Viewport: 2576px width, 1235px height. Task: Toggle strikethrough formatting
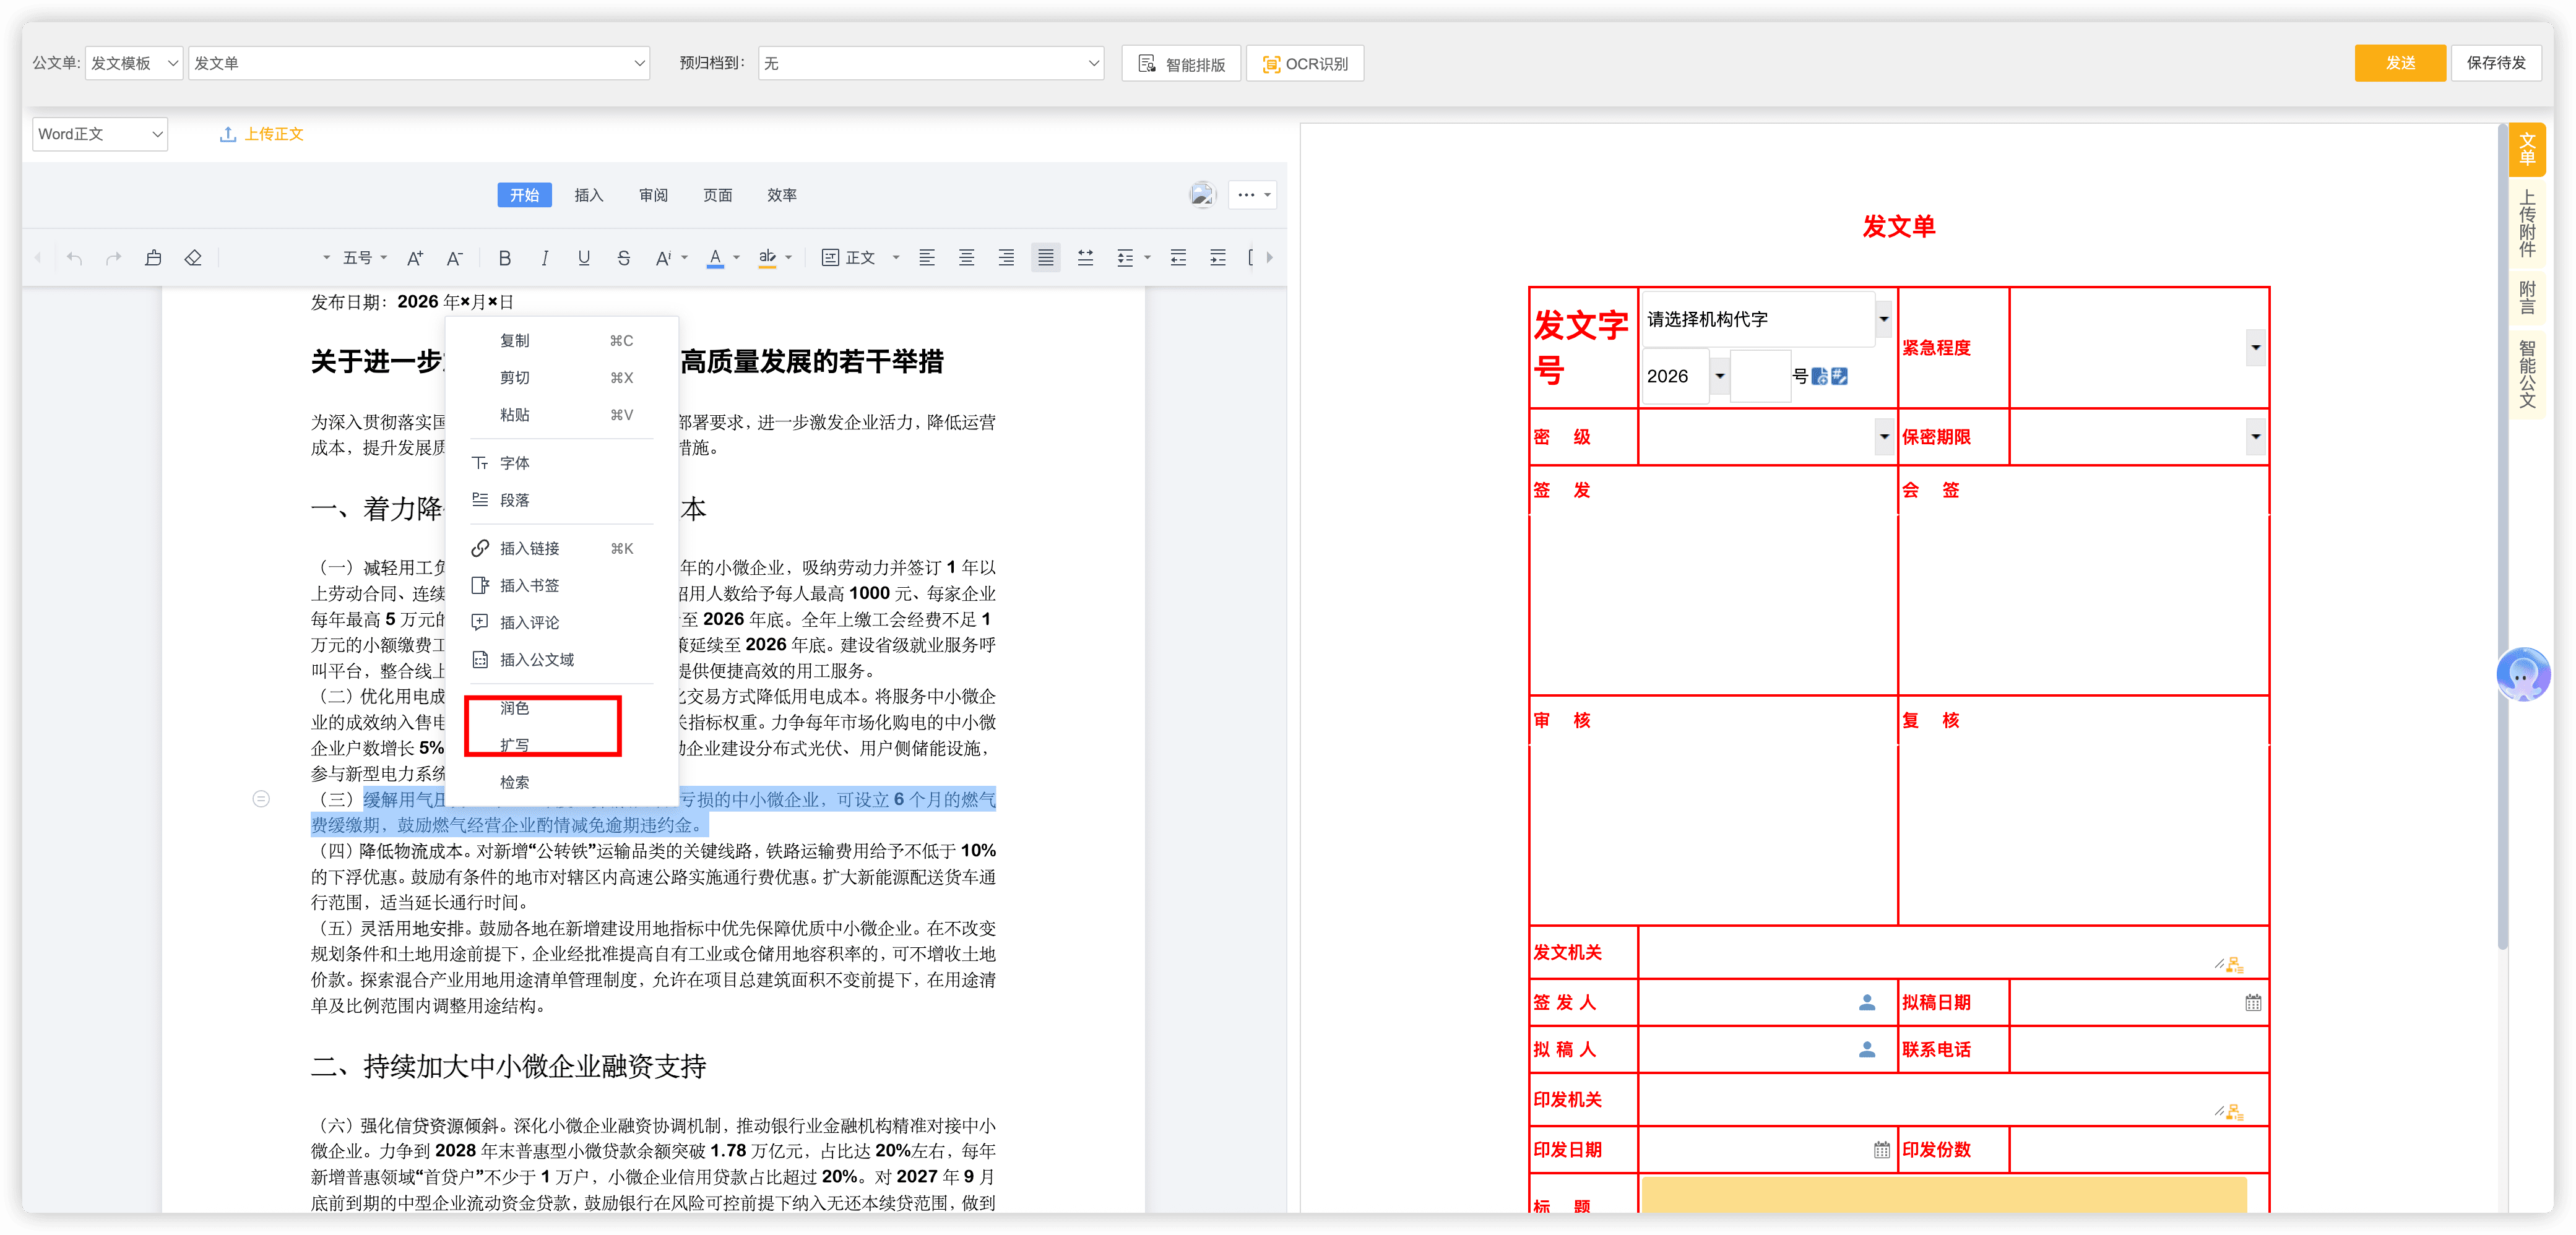pos(623,258)
